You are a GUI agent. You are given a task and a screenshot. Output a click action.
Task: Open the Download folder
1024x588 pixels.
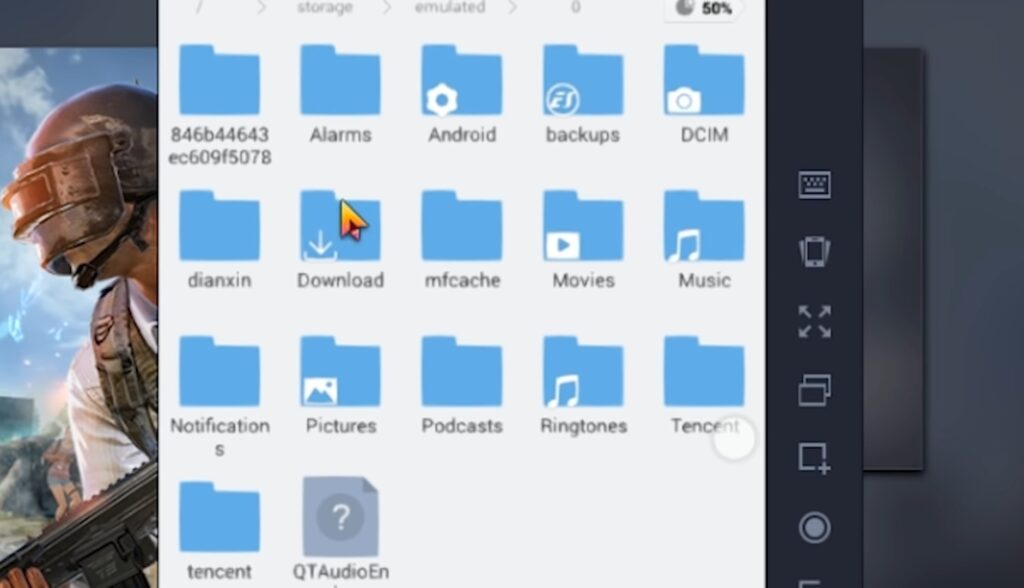[x=340, y=229]
